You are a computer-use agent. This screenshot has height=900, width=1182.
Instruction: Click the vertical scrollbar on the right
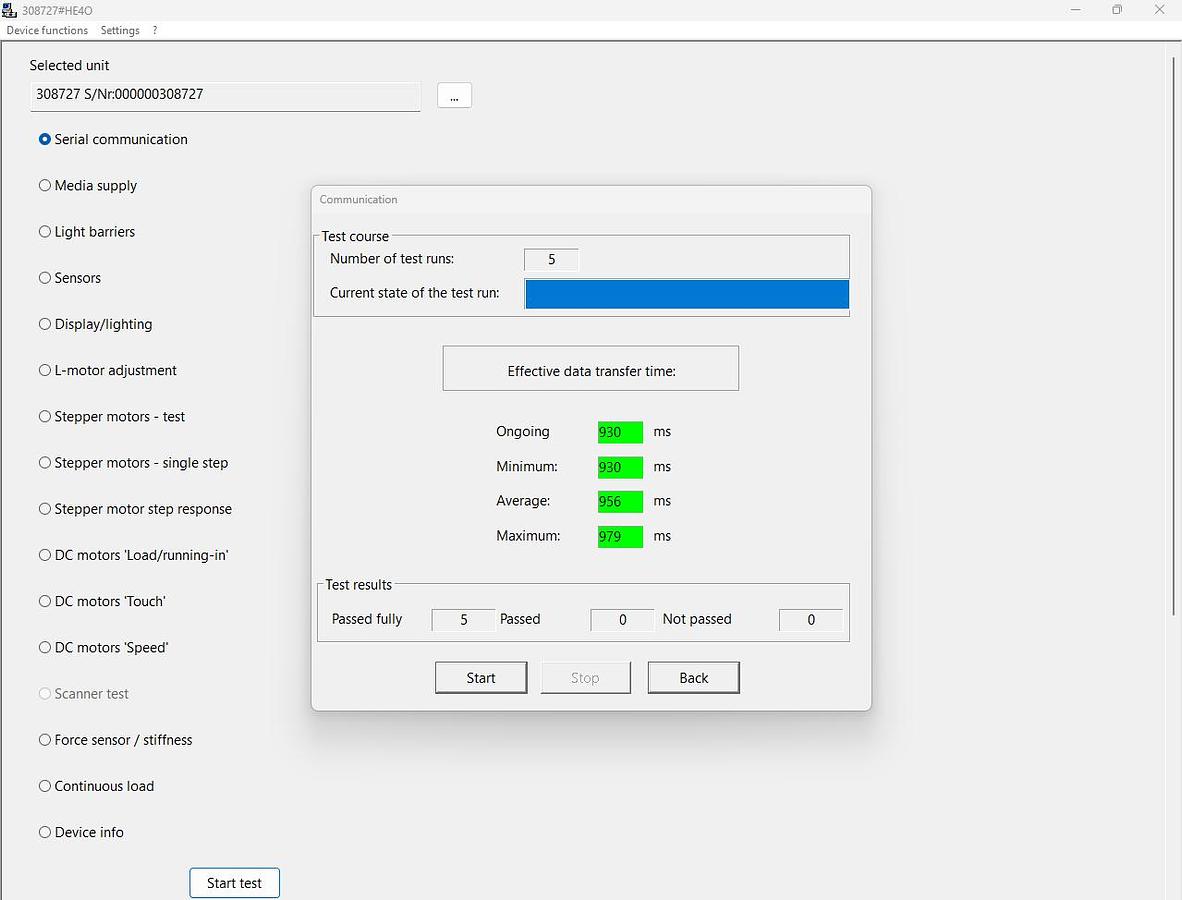(1174, 335)
